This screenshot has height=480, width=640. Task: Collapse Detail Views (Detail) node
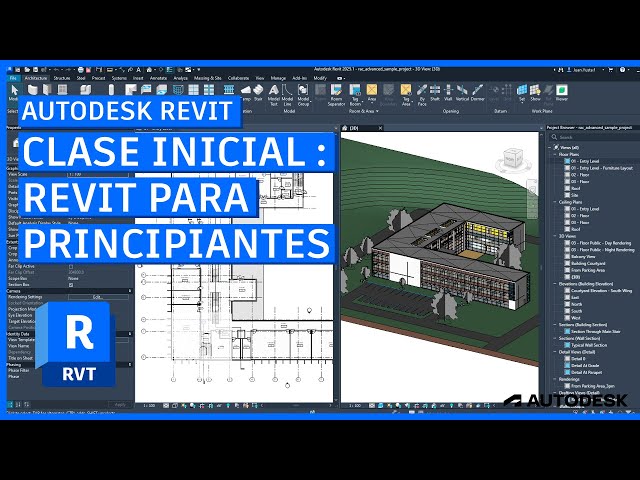[x=555, y=352]
